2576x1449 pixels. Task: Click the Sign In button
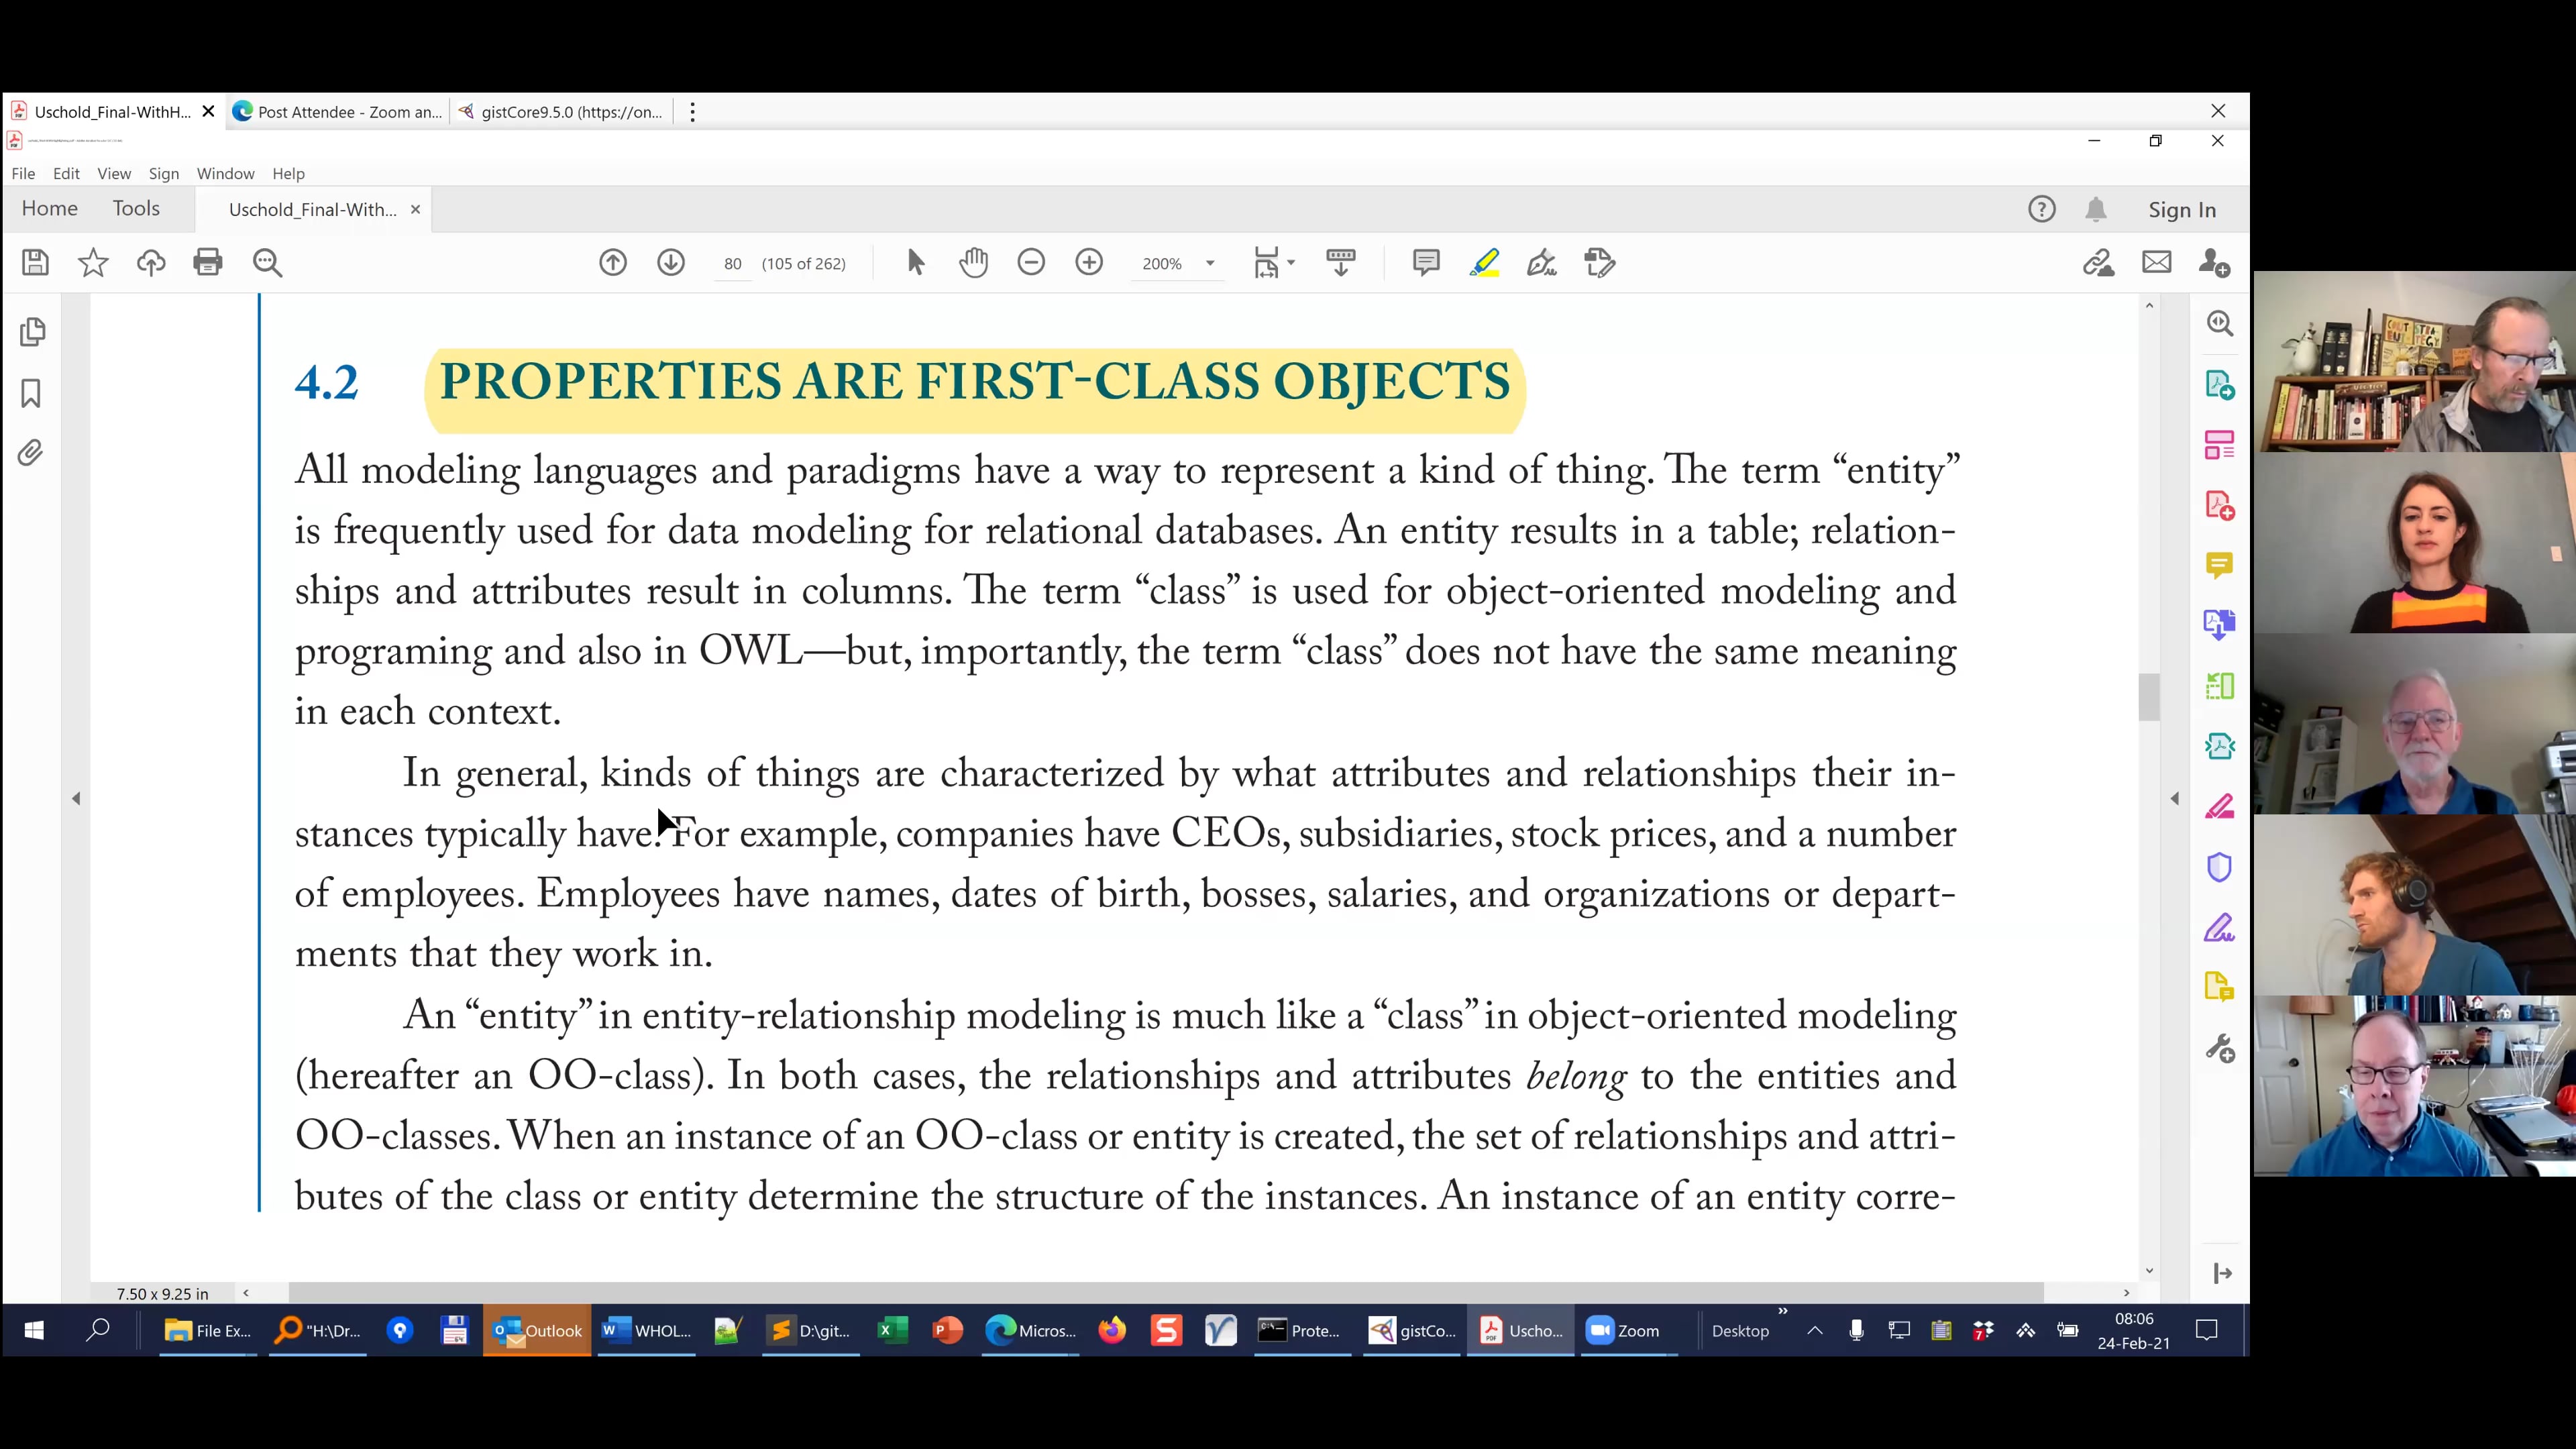click(x=2182, y=209)
